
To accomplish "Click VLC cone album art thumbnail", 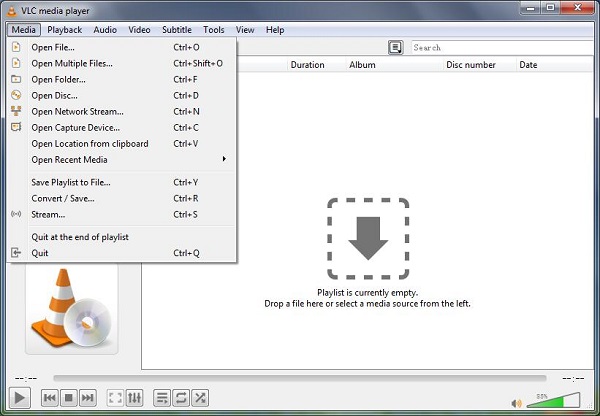I will pos(72,308).
